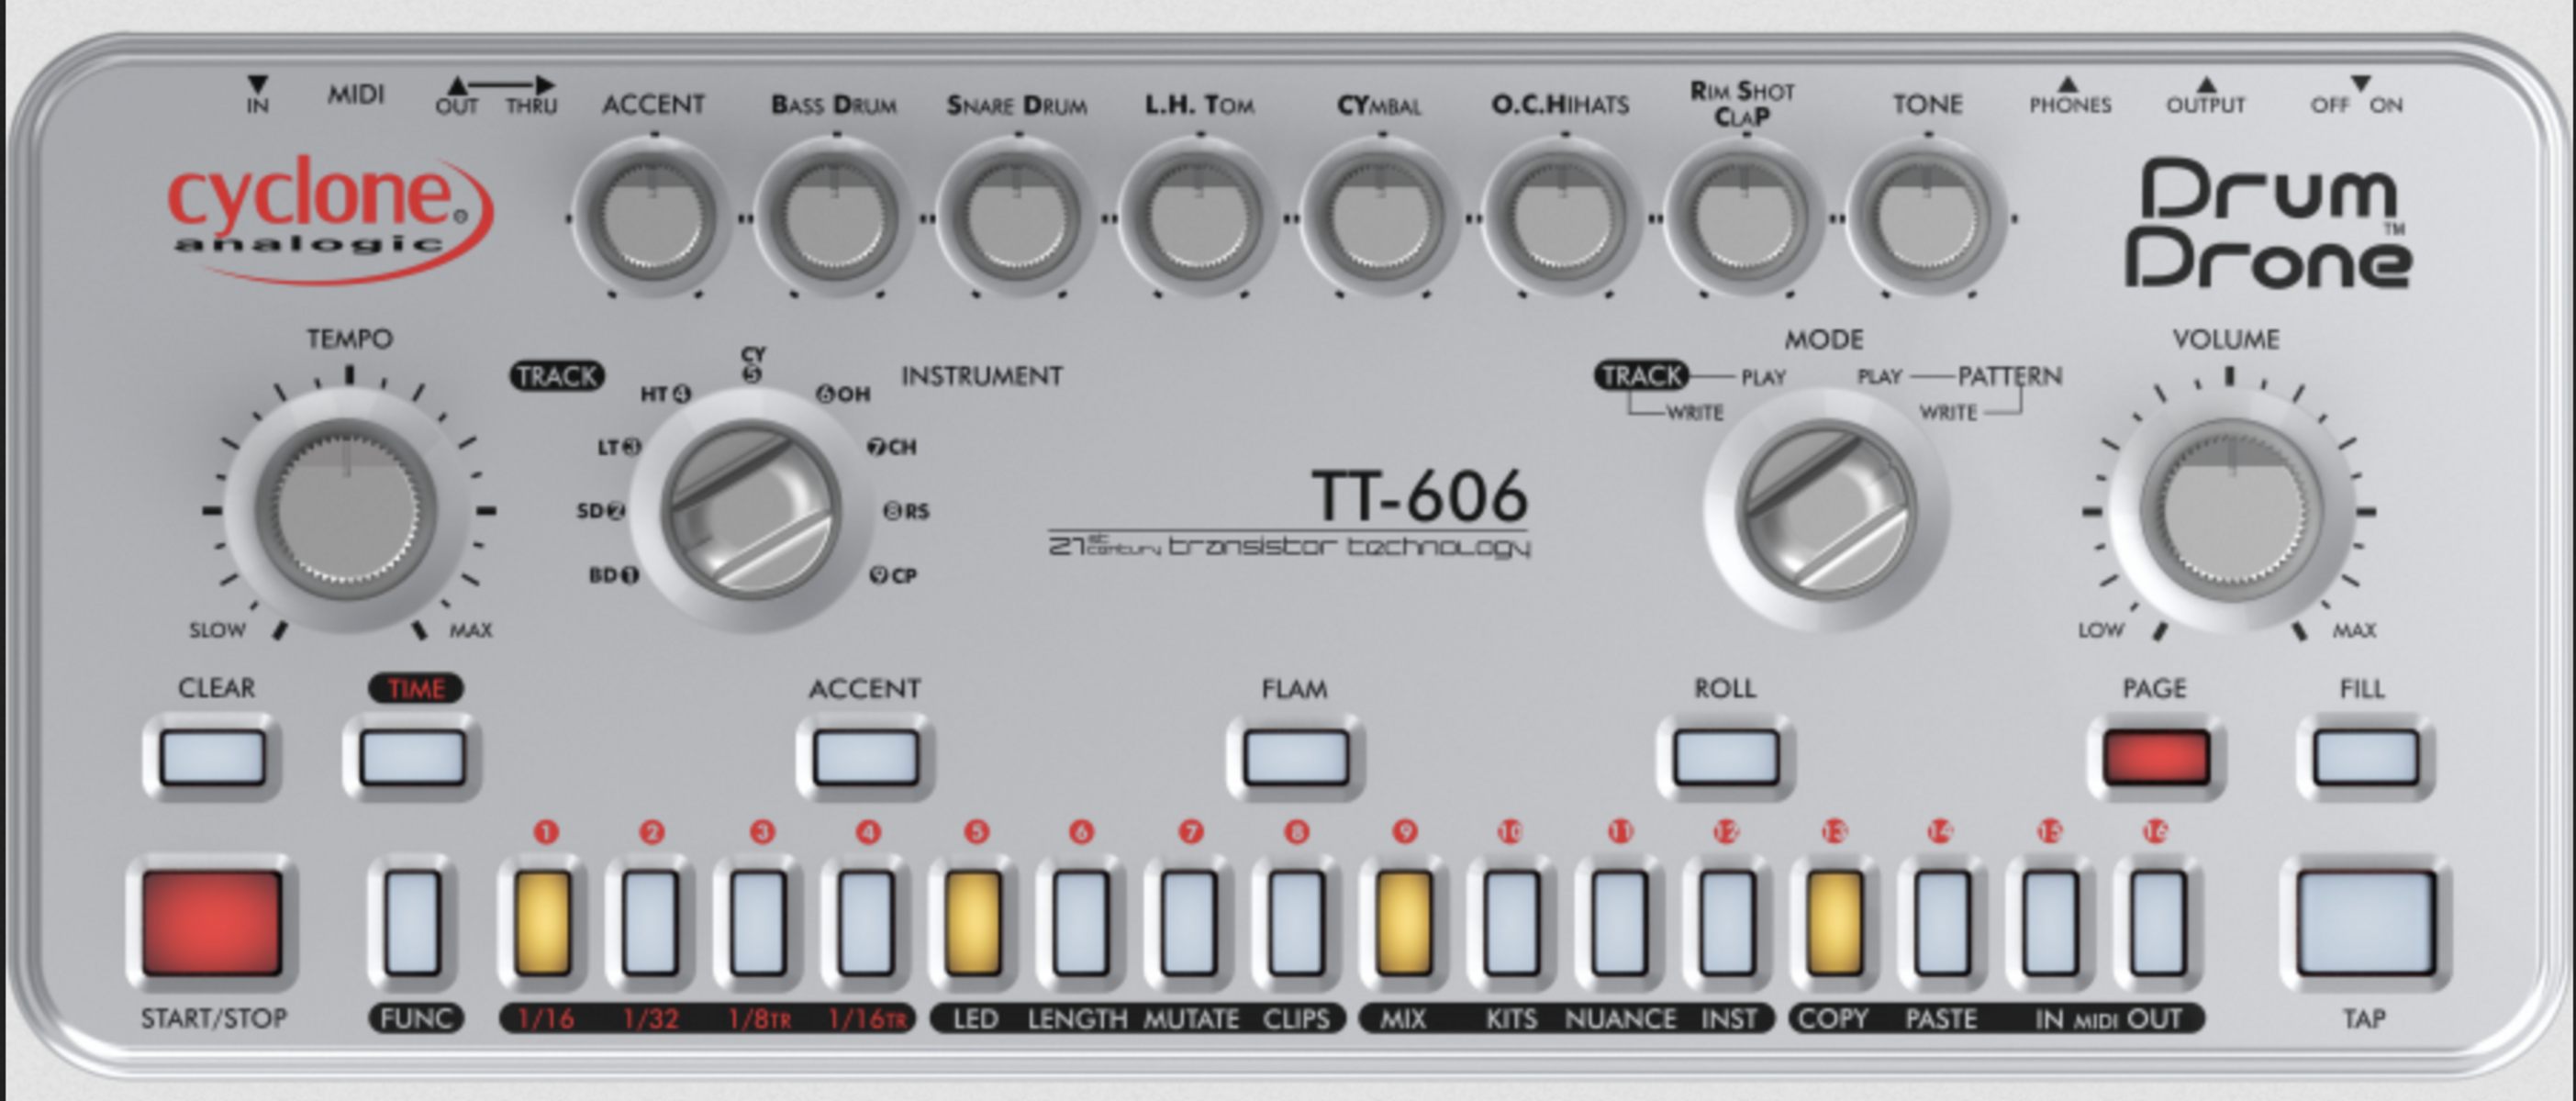Toggle step 3 button labeled 1/8TR
2576x1101 pixels.
click(758, 922)
